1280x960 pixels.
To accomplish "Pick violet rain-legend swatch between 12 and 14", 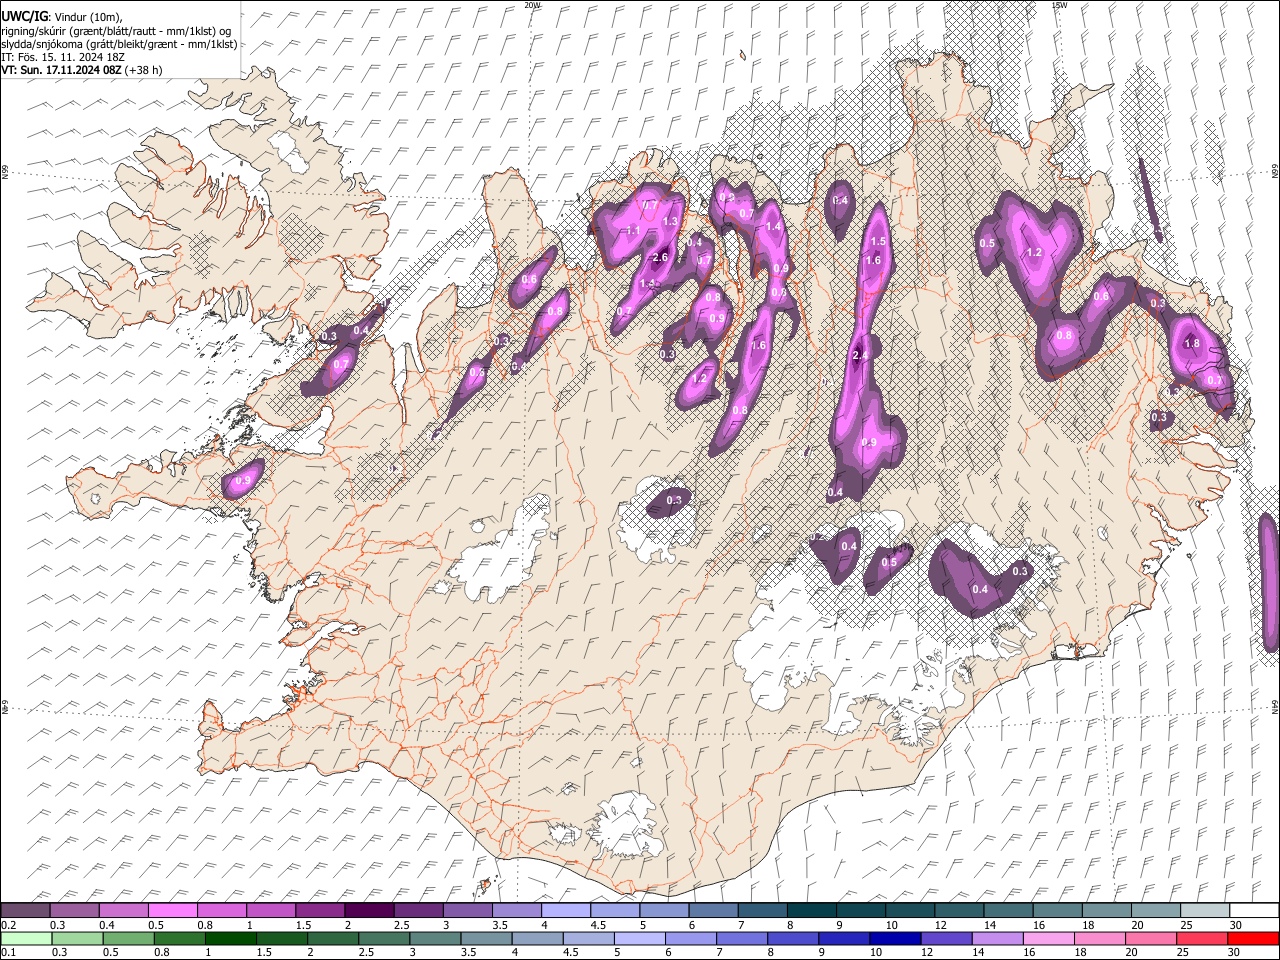I will pos(945,938).
